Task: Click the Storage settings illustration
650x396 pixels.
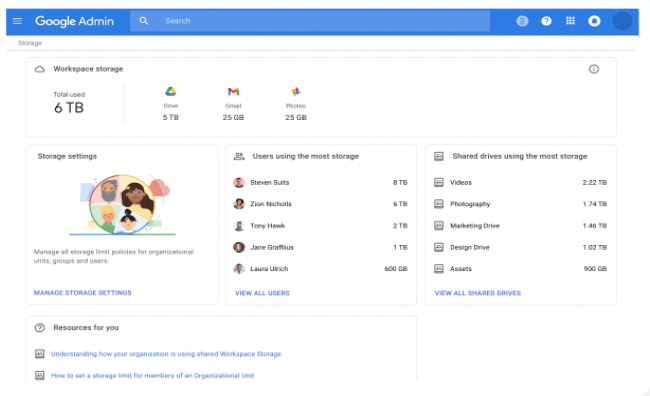Action: click(123, 204)
